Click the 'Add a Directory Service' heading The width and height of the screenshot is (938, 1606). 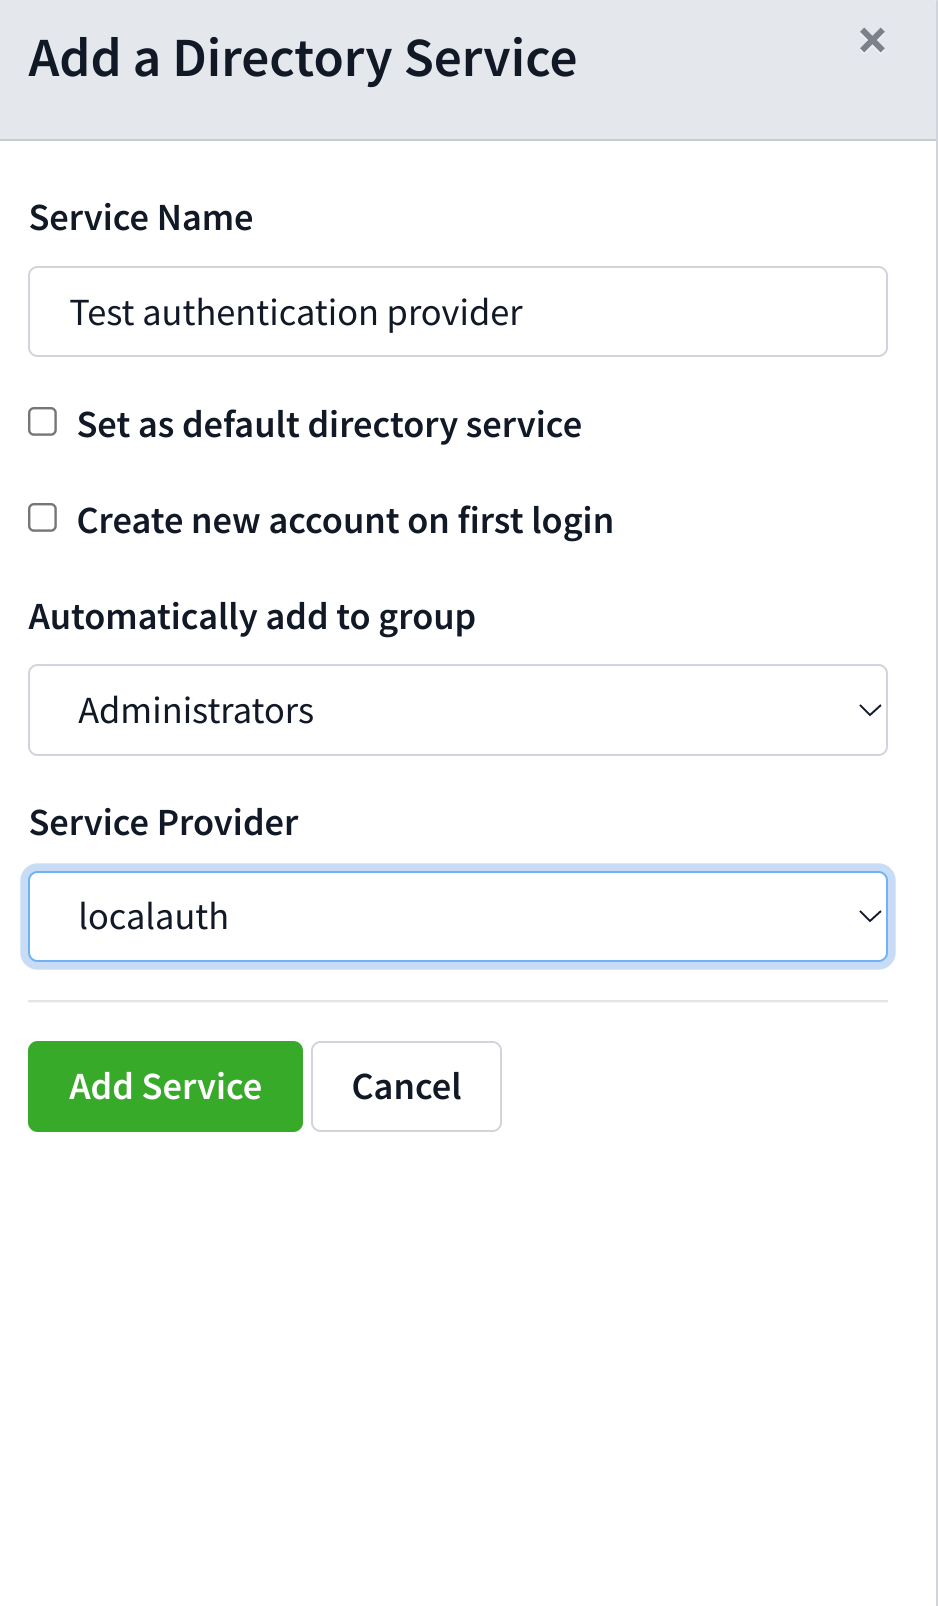[303, 59]
